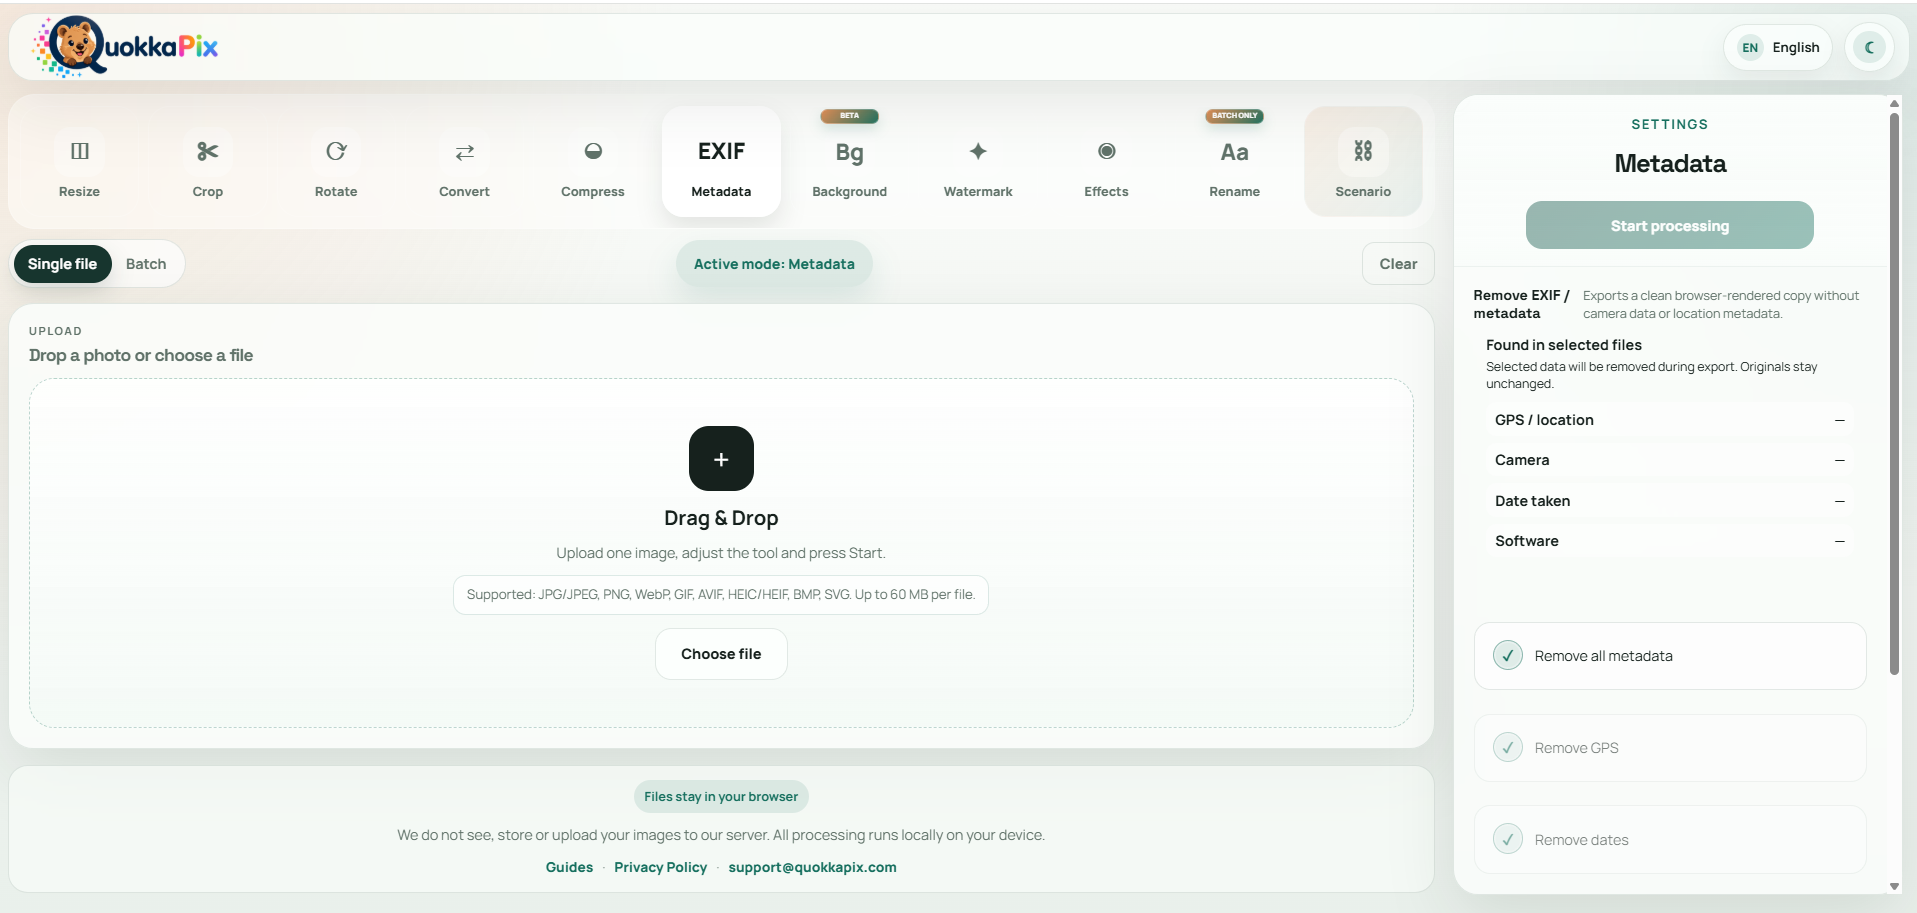
Task: Expand the GPS / location row
Action: (1669, 420)
